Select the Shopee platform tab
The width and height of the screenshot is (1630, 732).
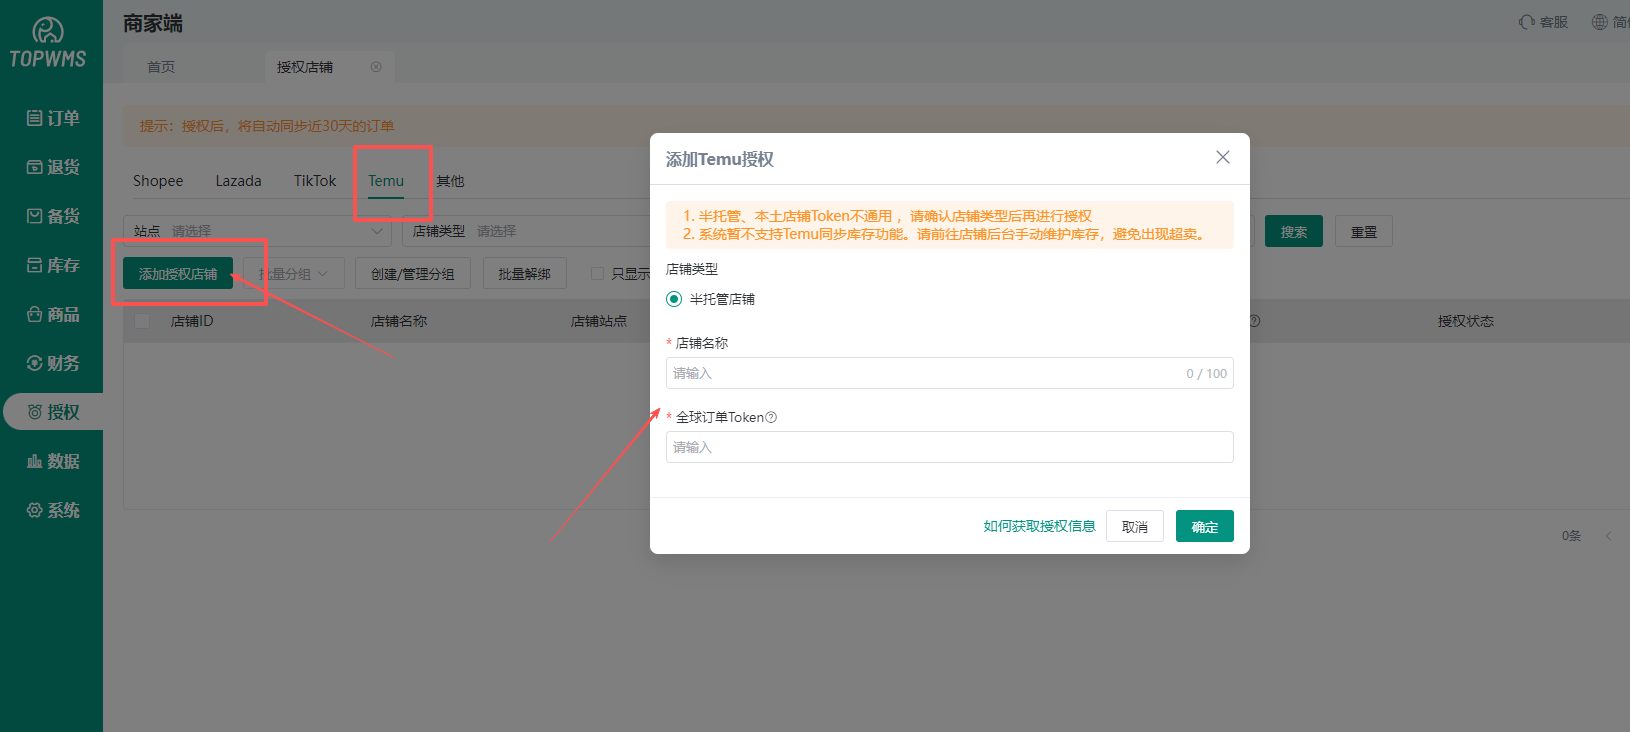pyautogui.click(x=158, y=181)
